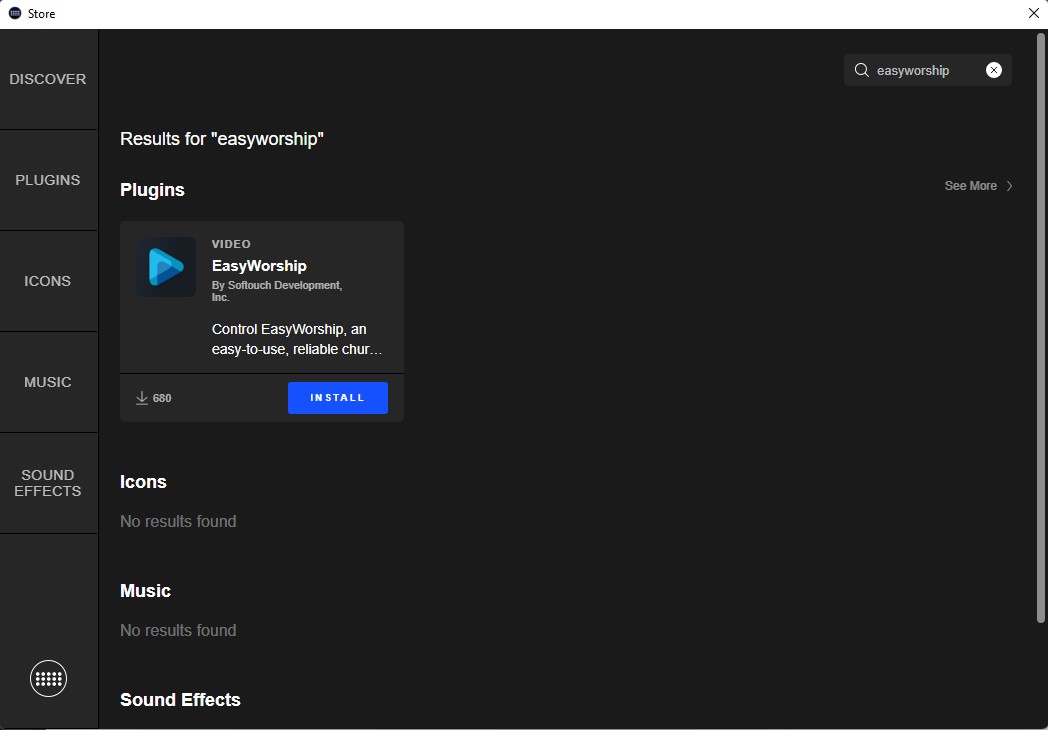Open the EasyWorship plugin card
The height and width of the screenshot is (730, 1048).
[x=261, y=297]
